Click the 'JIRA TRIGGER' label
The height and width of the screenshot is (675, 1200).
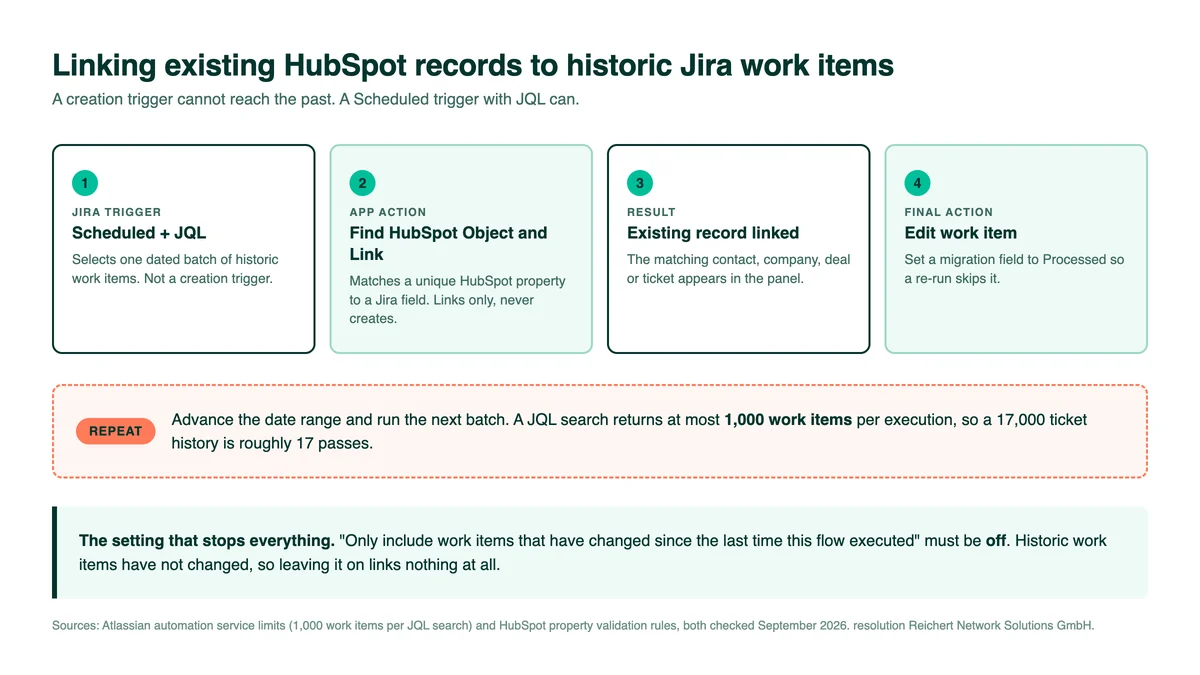click(116, 212)
